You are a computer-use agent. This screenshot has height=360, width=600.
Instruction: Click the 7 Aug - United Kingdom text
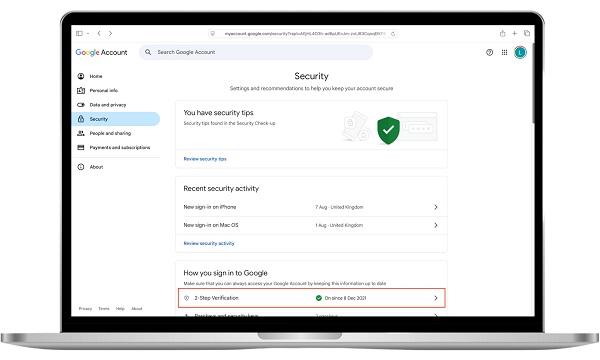339,207
